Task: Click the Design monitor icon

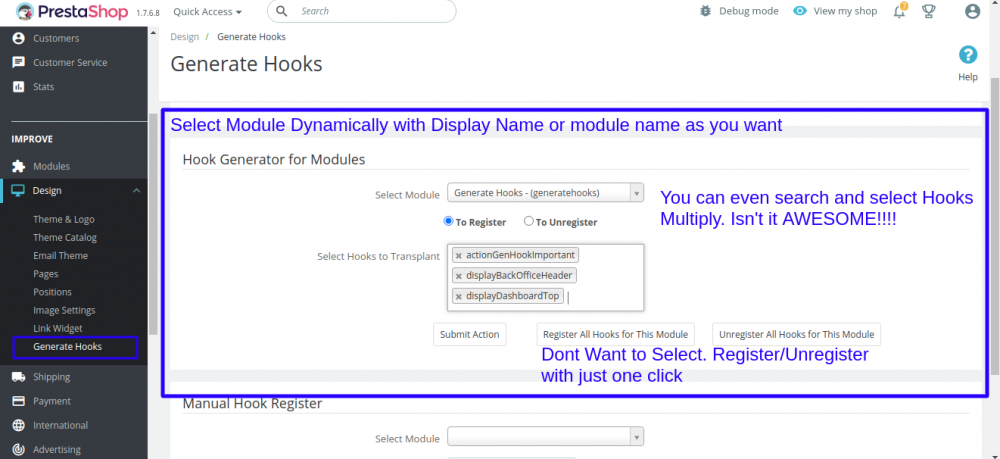Action: click(19, 191)
